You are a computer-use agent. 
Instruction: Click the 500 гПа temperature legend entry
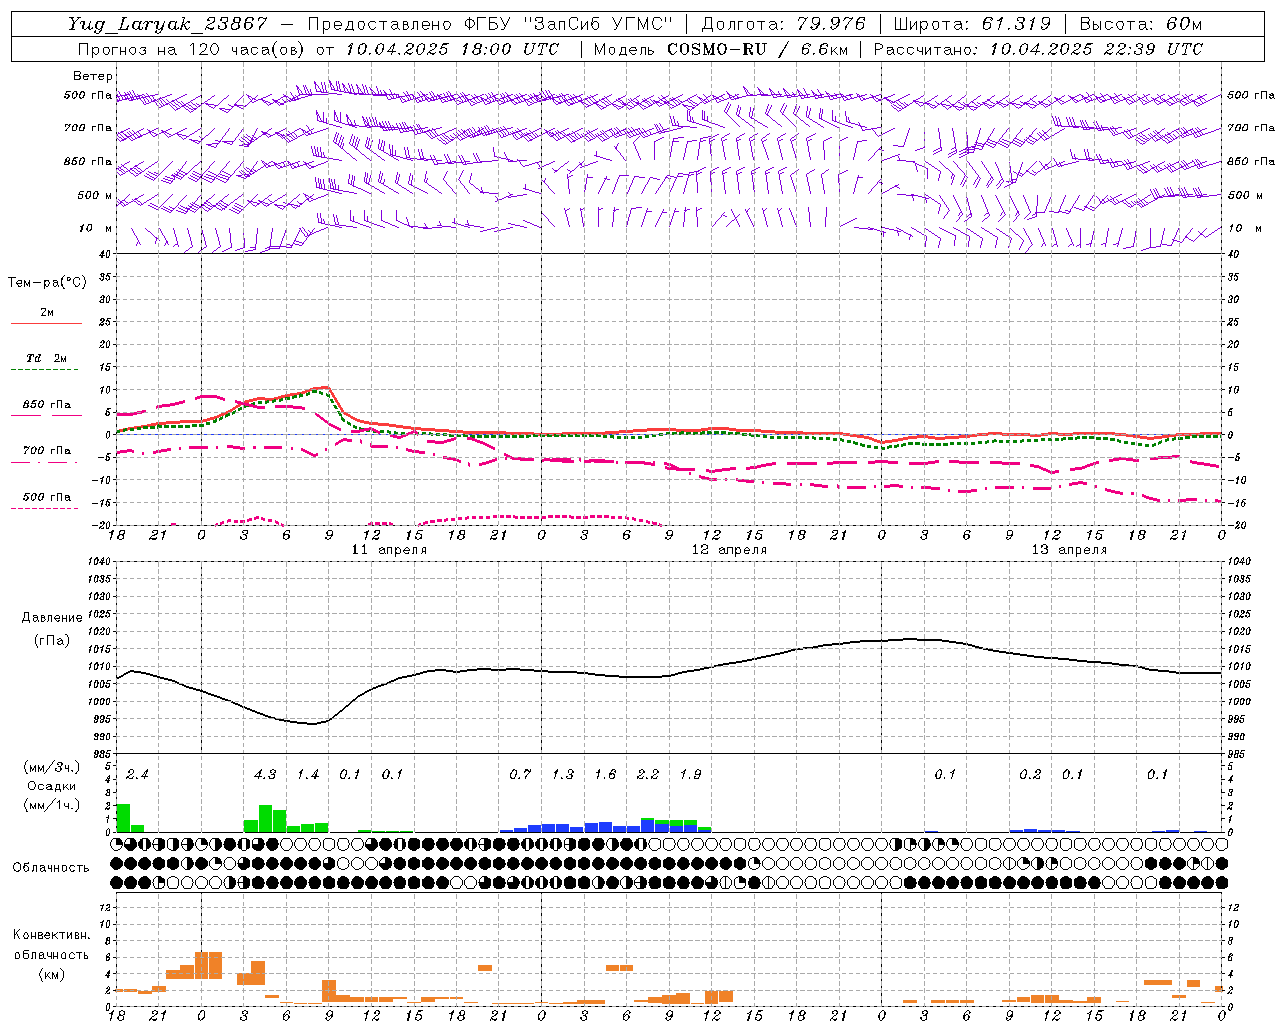click(x=47, y=497)
